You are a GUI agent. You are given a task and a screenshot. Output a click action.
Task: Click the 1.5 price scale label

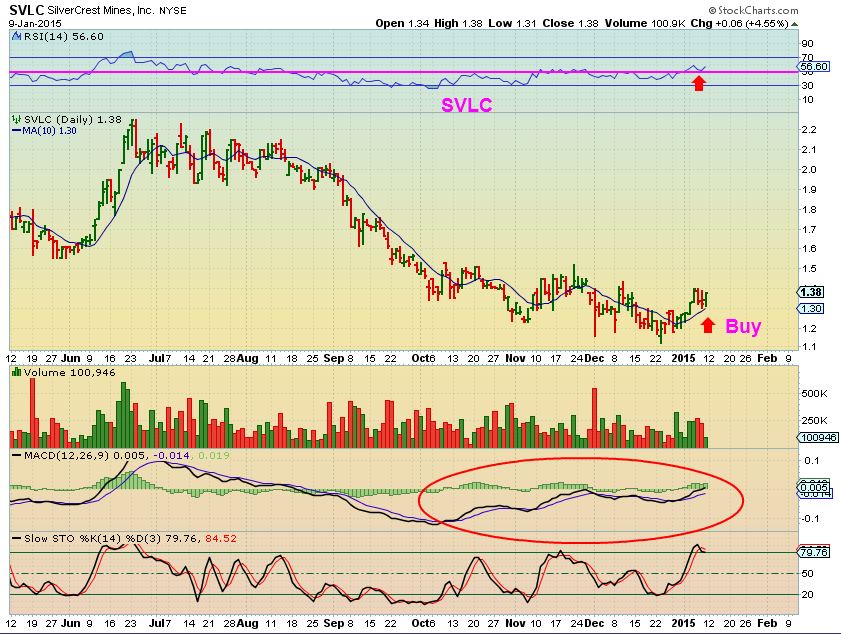pos(808,269)
